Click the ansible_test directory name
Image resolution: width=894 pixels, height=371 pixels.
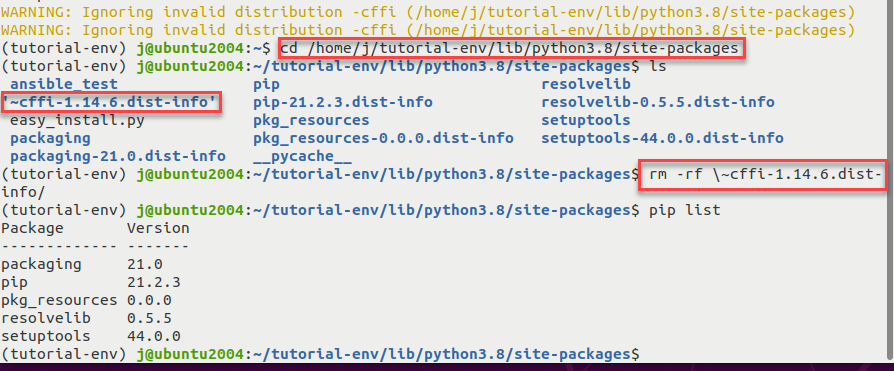pyautogui.click(x=64, y=84)
